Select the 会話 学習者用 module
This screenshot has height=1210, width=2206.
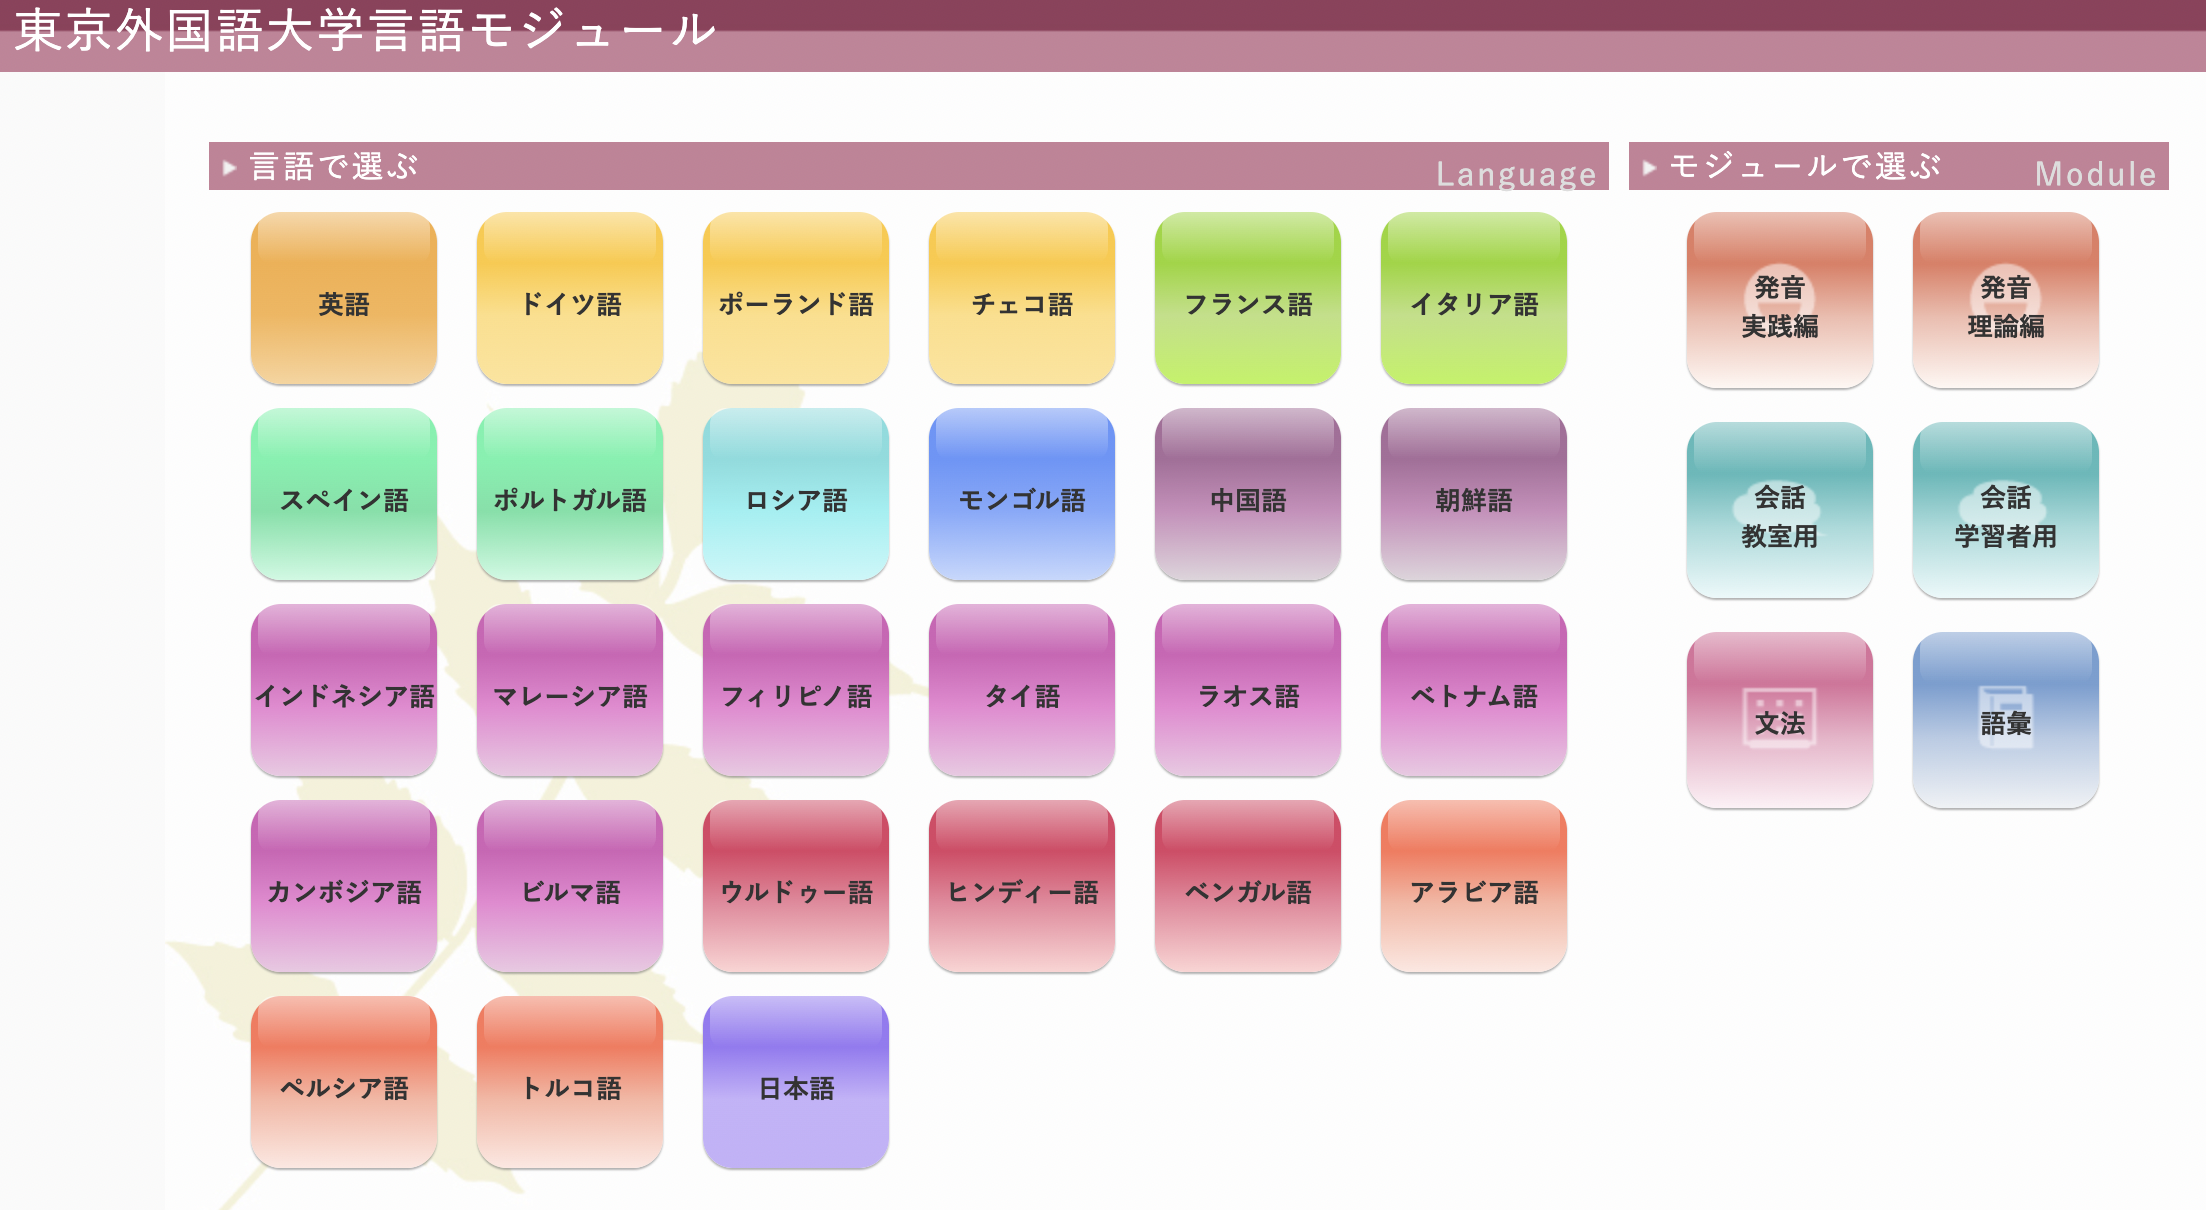(2006, 510)
